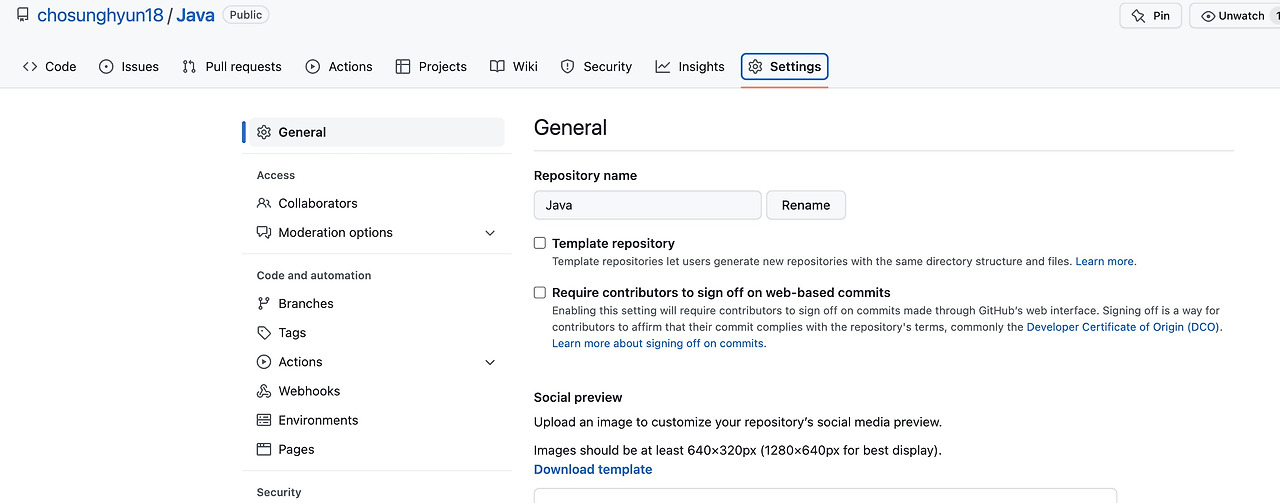The height and width of the screenshot is (503, 1280).
Task: Click the Actions play icon in top navigation
Action: pyautogui.click(x=313, y=67)
